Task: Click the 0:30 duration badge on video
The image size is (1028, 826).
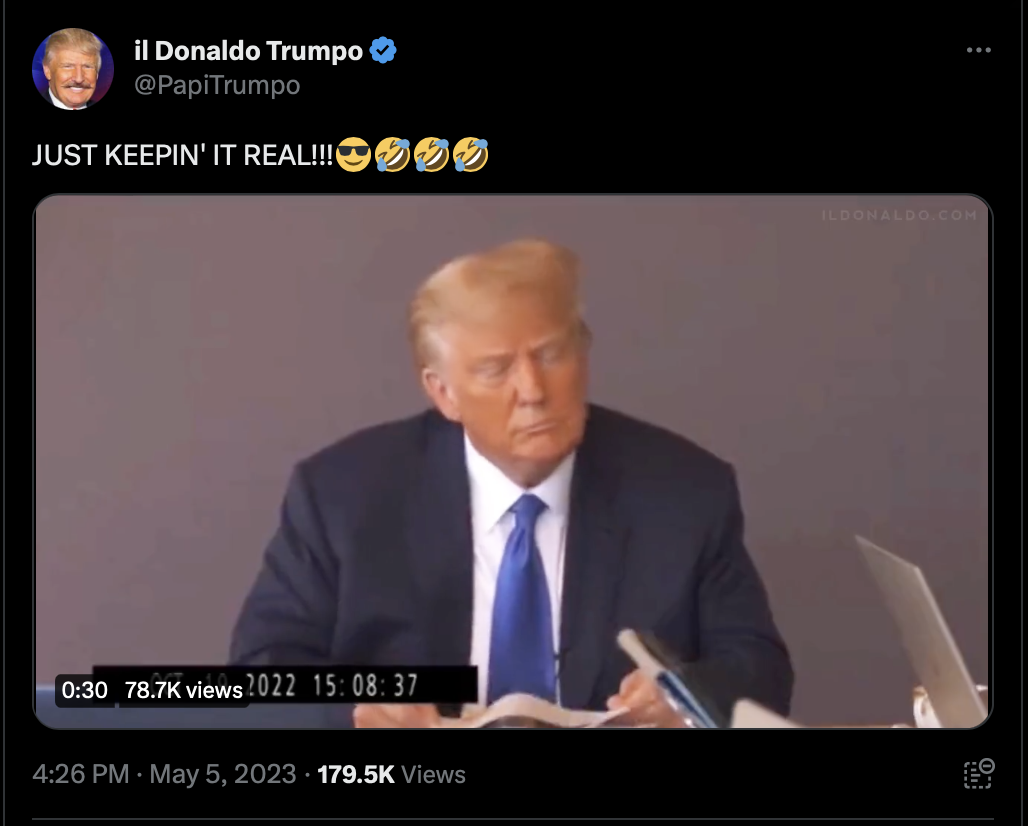Action: coord(85,690)
